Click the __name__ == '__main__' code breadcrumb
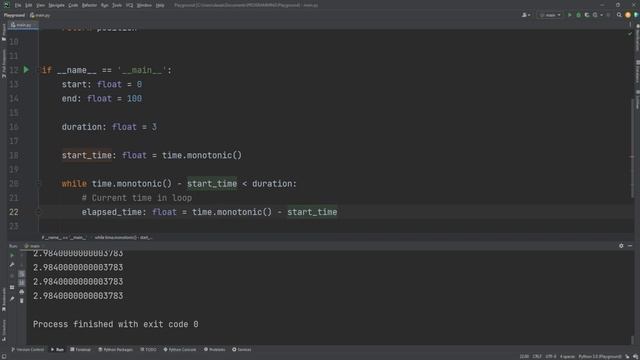Viewport: 640px width, 360px height. (x=64, y=237)
